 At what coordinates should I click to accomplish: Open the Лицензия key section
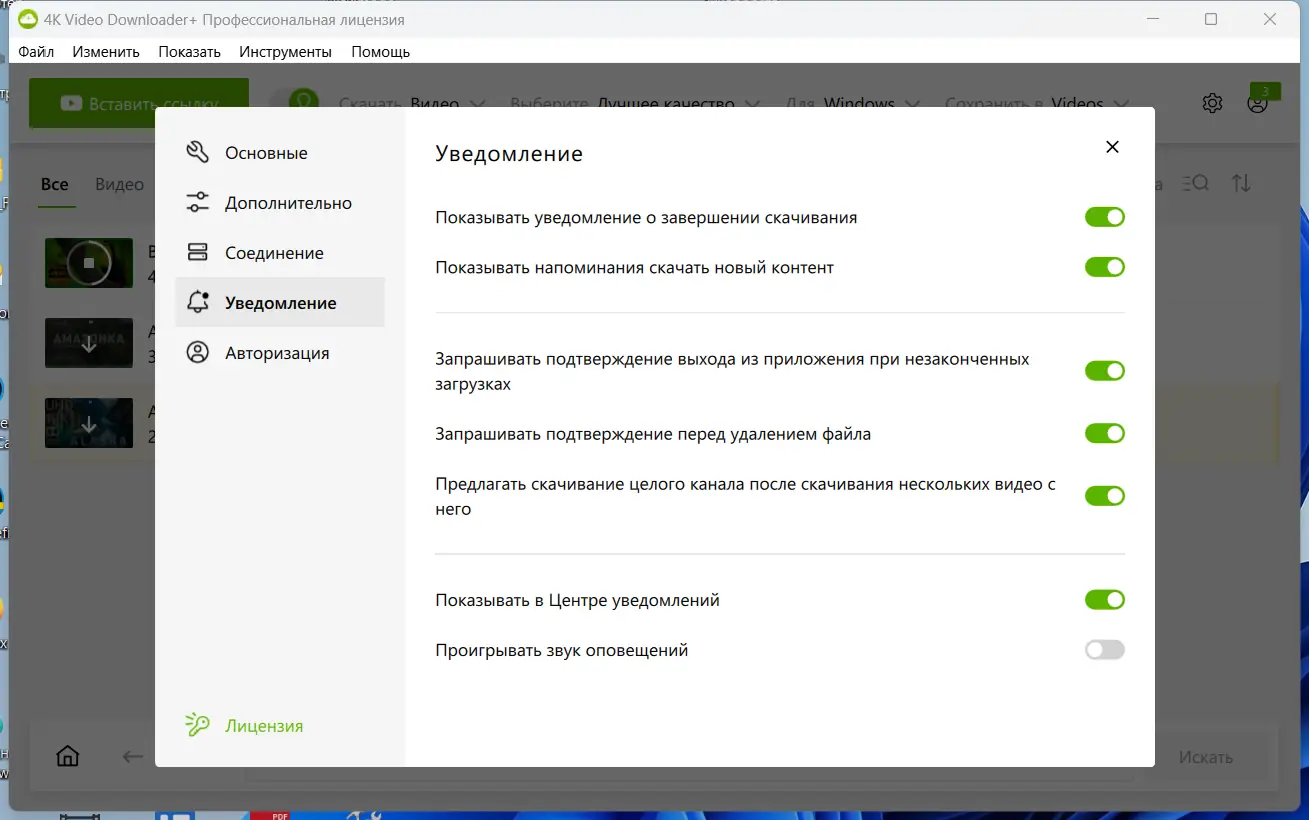pyautogui.click(x=244, y=725)
